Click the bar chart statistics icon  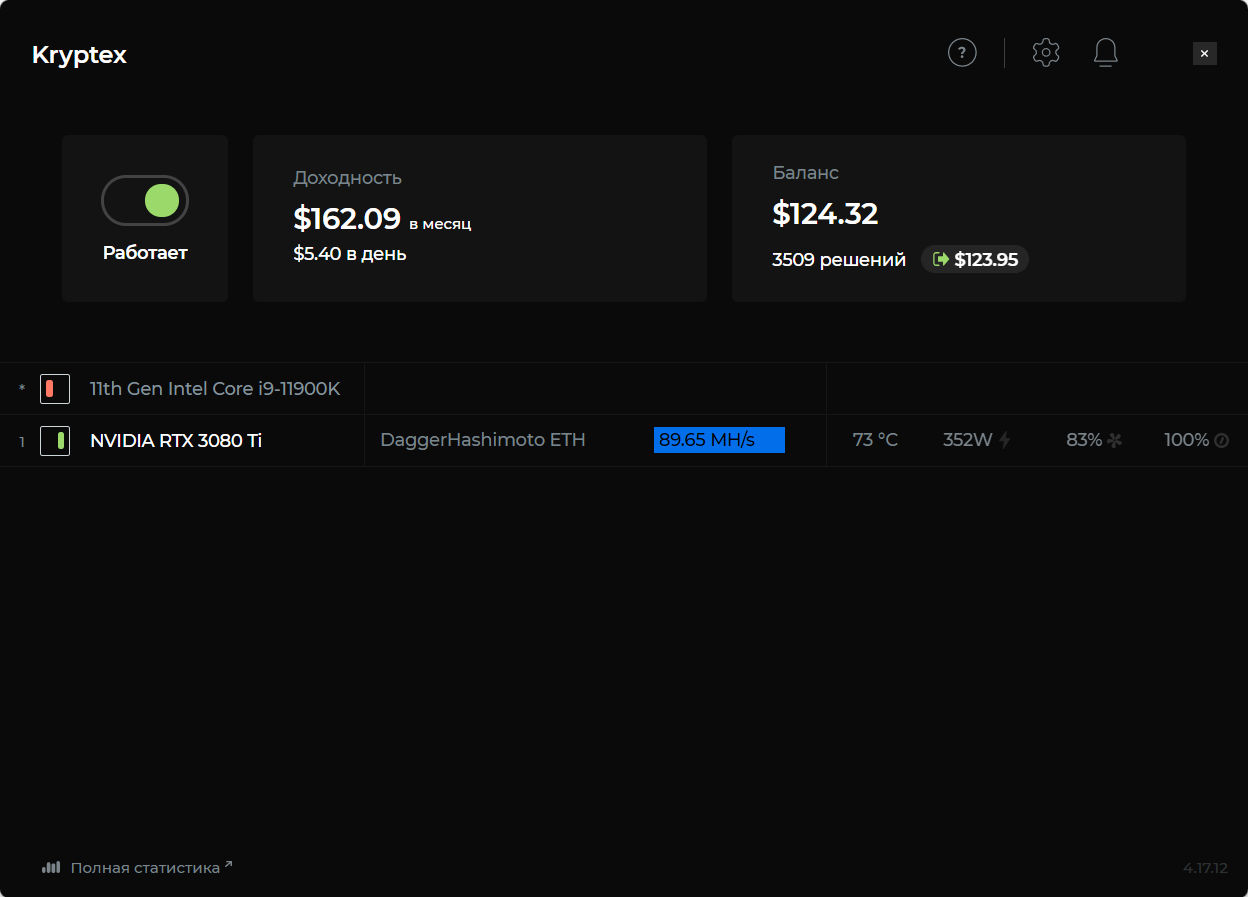(51, 867)
